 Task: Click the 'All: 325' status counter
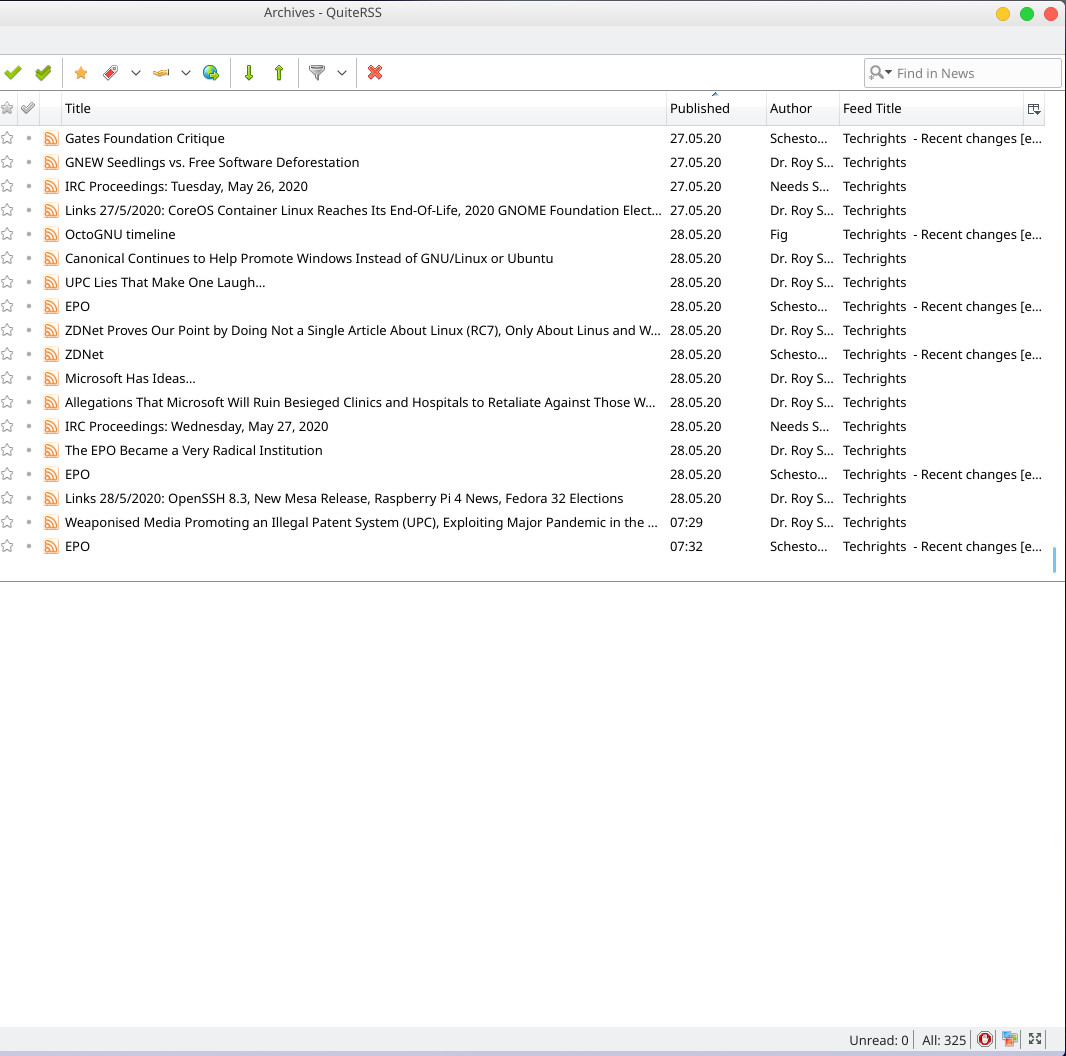coord(944,1040)
